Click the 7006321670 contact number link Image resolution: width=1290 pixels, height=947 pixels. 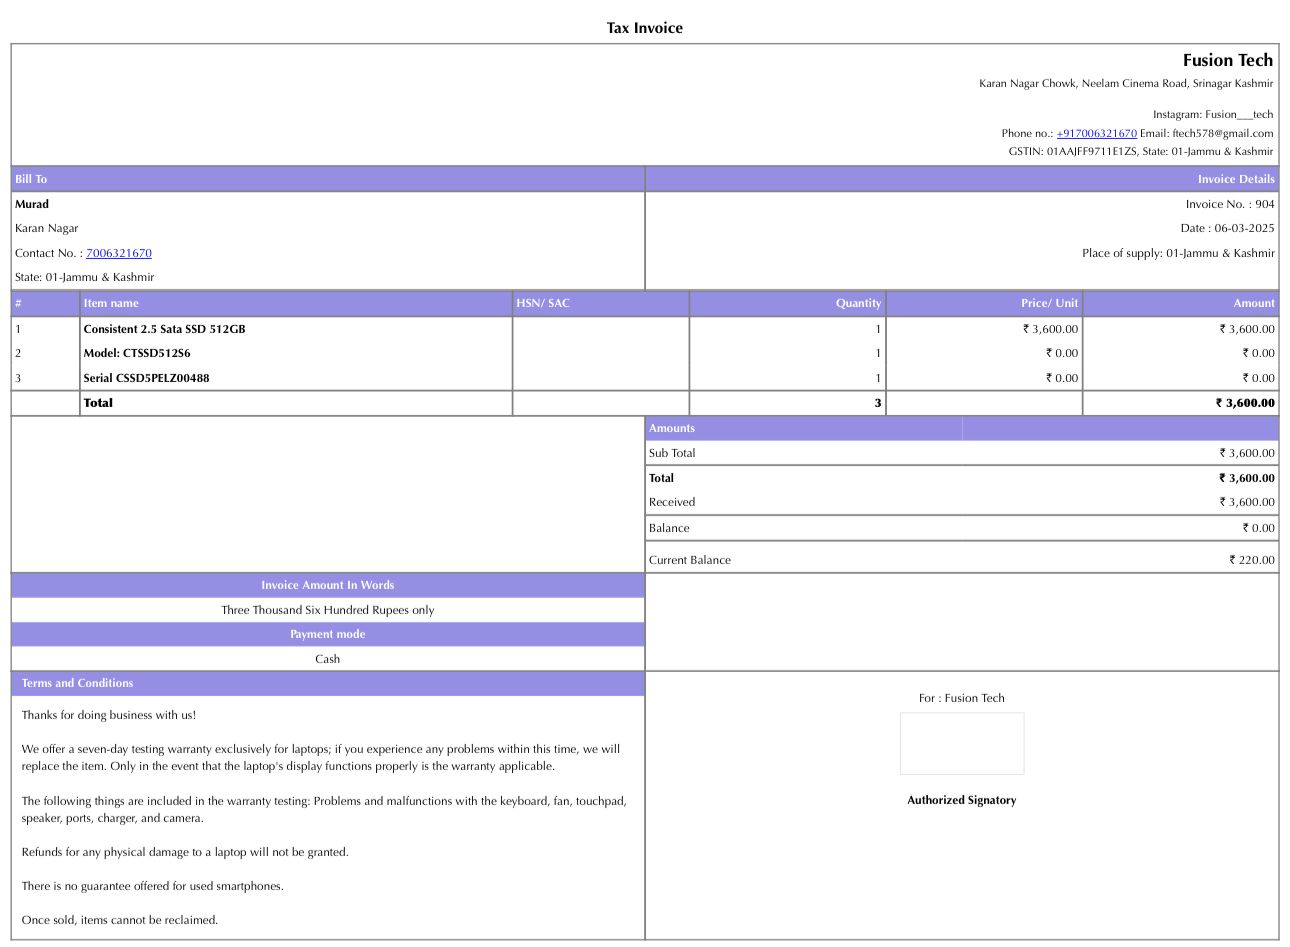118,253
